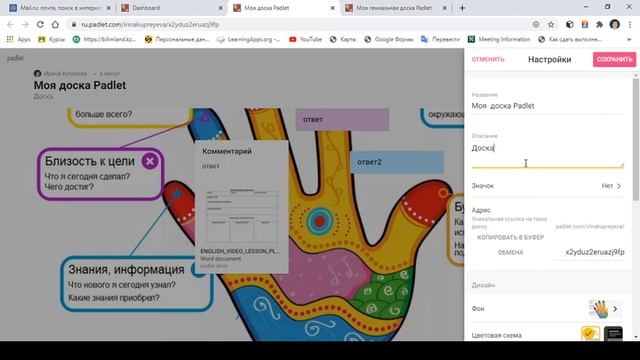Open the Комментарий post card
The image size is (640, 360).
pyautogui.click(x=241, y=207)
